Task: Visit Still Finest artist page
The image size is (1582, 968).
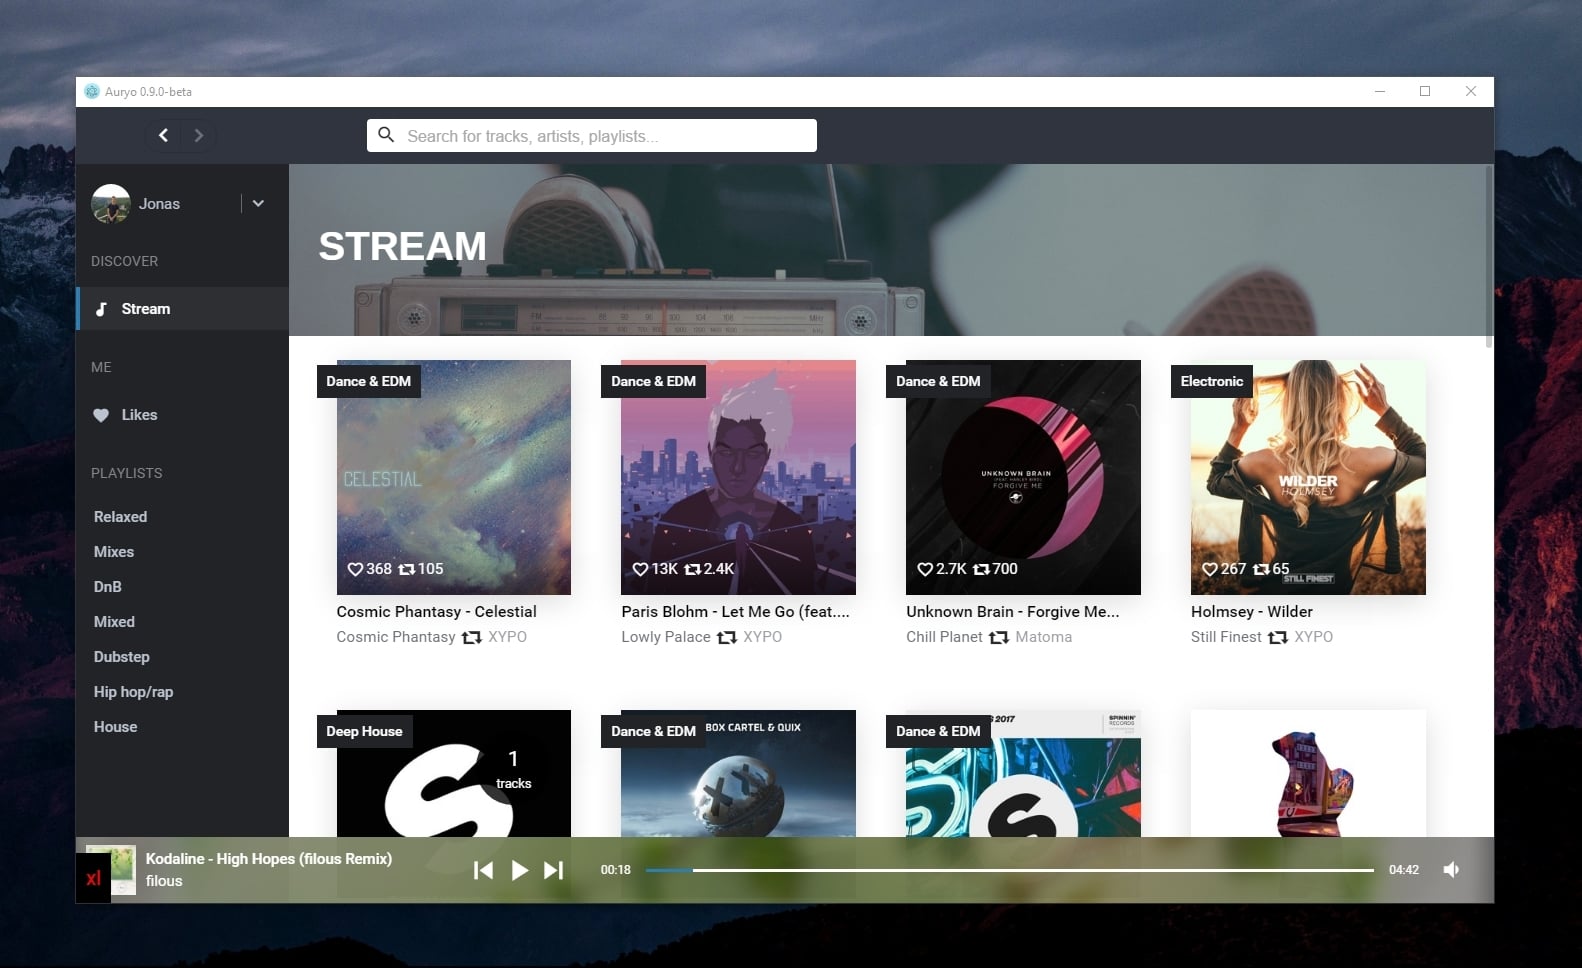Action: [x=1226, y=637]
